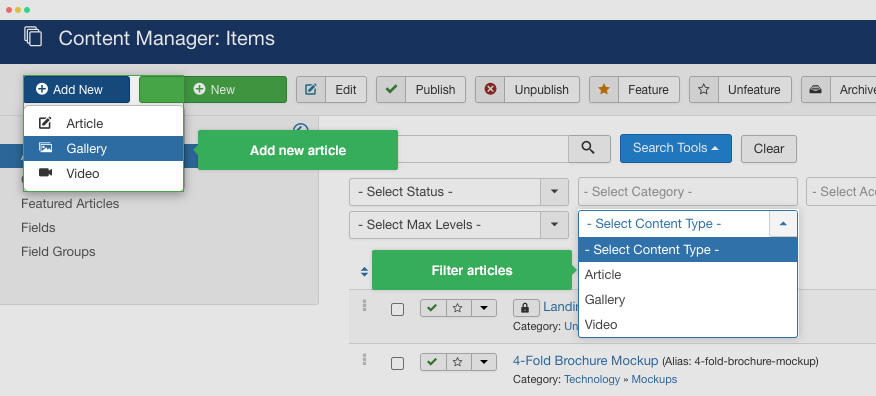Viewport: 876px width, 396px height.
Task: Click the image icon beside Gallery
Action: [45, 148]
